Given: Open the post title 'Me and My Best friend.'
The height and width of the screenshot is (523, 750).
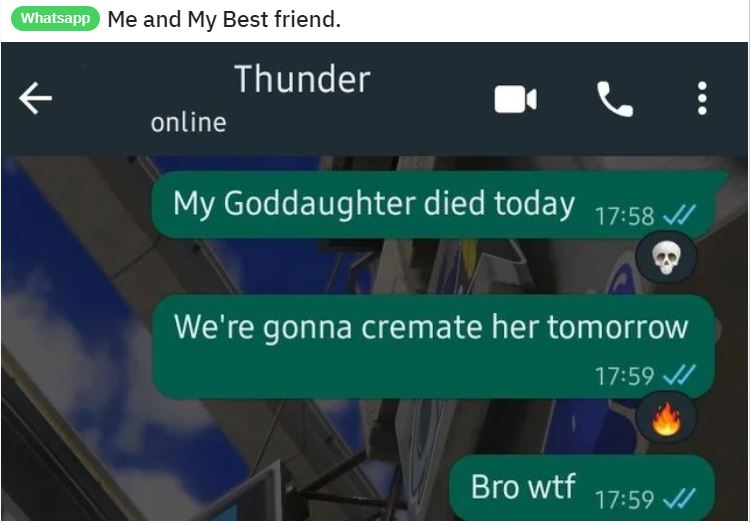Looking at the screenshot, I should [224, 20].
